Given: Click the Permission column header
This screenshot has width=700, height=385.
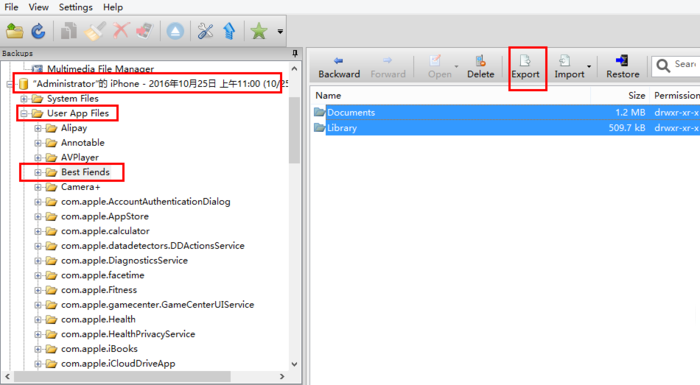Looking at the screenshot, I should click(x=676, y=96).
